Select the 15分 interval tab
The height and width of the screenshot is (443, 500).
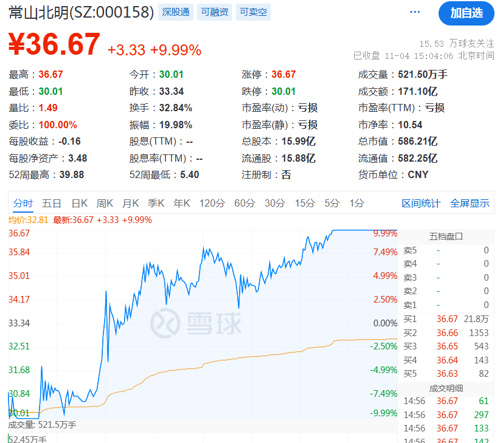305,203
